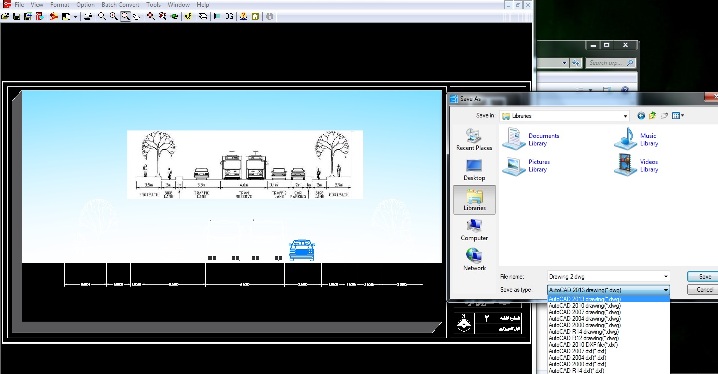Expand the File name combo box arrow

tap(665, 276)
